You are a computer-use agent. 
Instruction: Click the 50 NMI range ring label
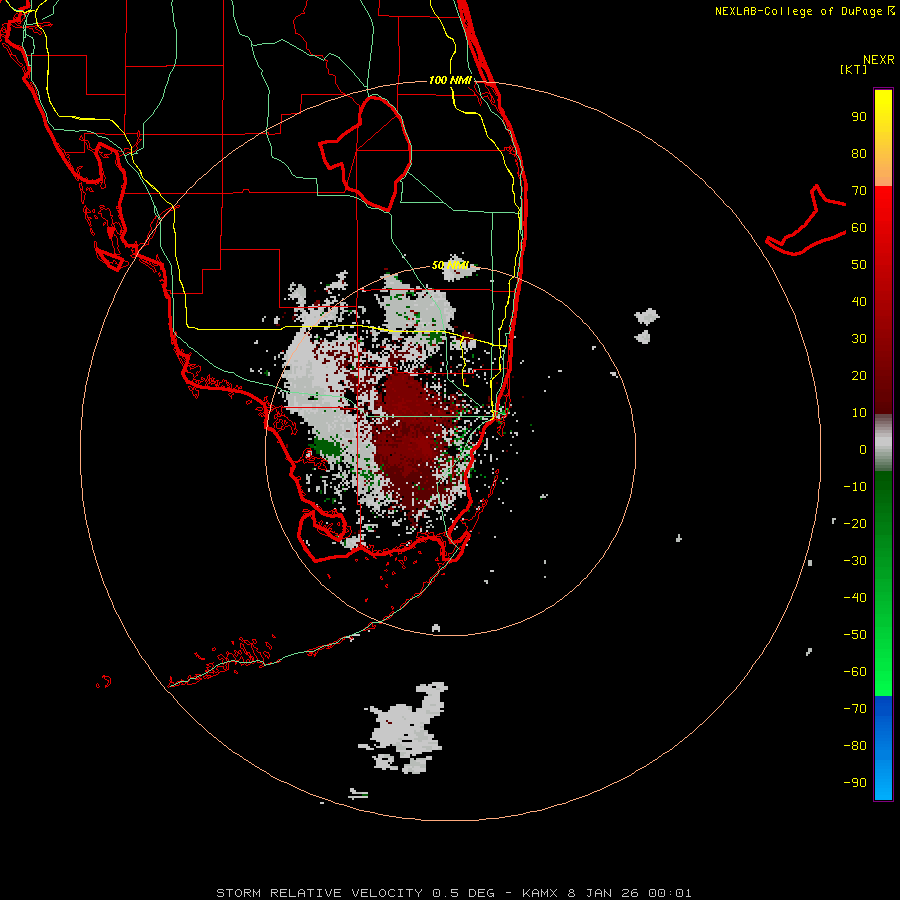tap(451, 265)
